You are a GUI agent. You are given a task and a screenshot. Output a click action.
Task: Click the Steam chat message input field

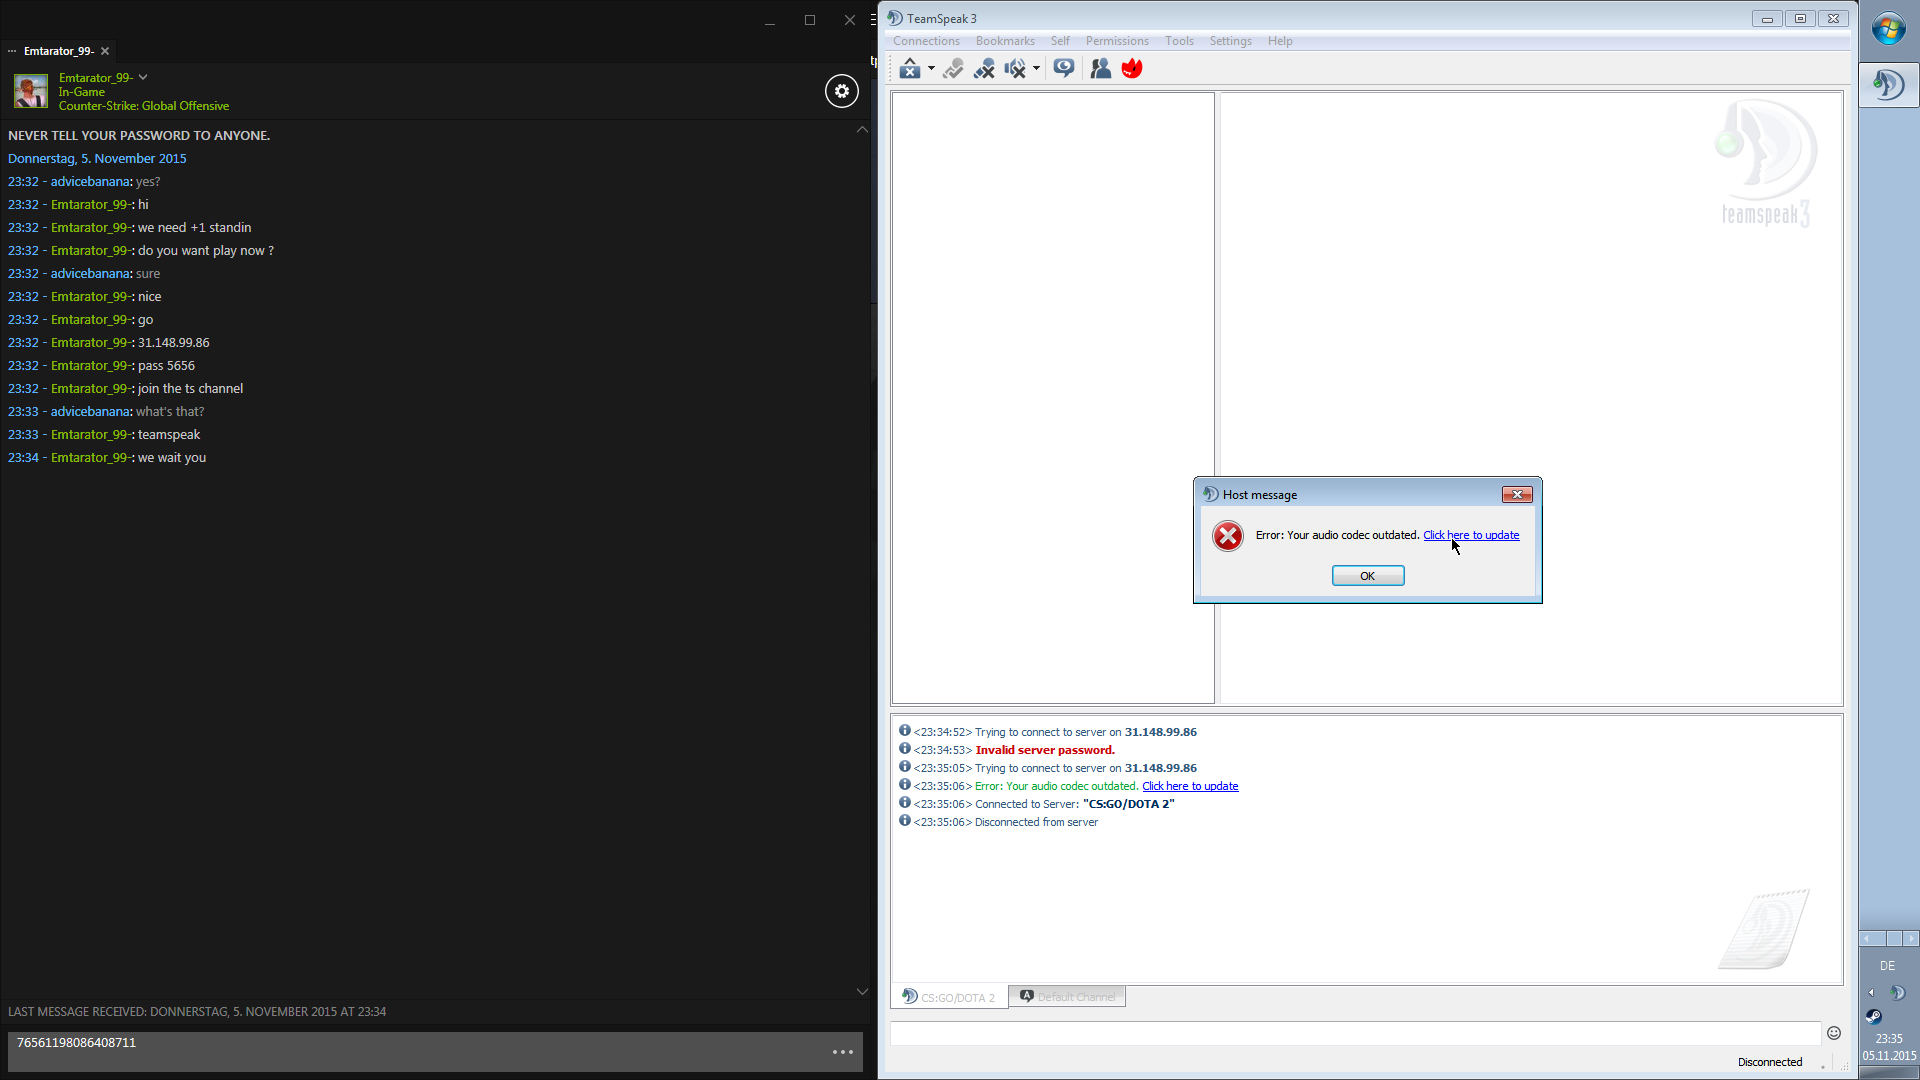tap(420, 1051)
